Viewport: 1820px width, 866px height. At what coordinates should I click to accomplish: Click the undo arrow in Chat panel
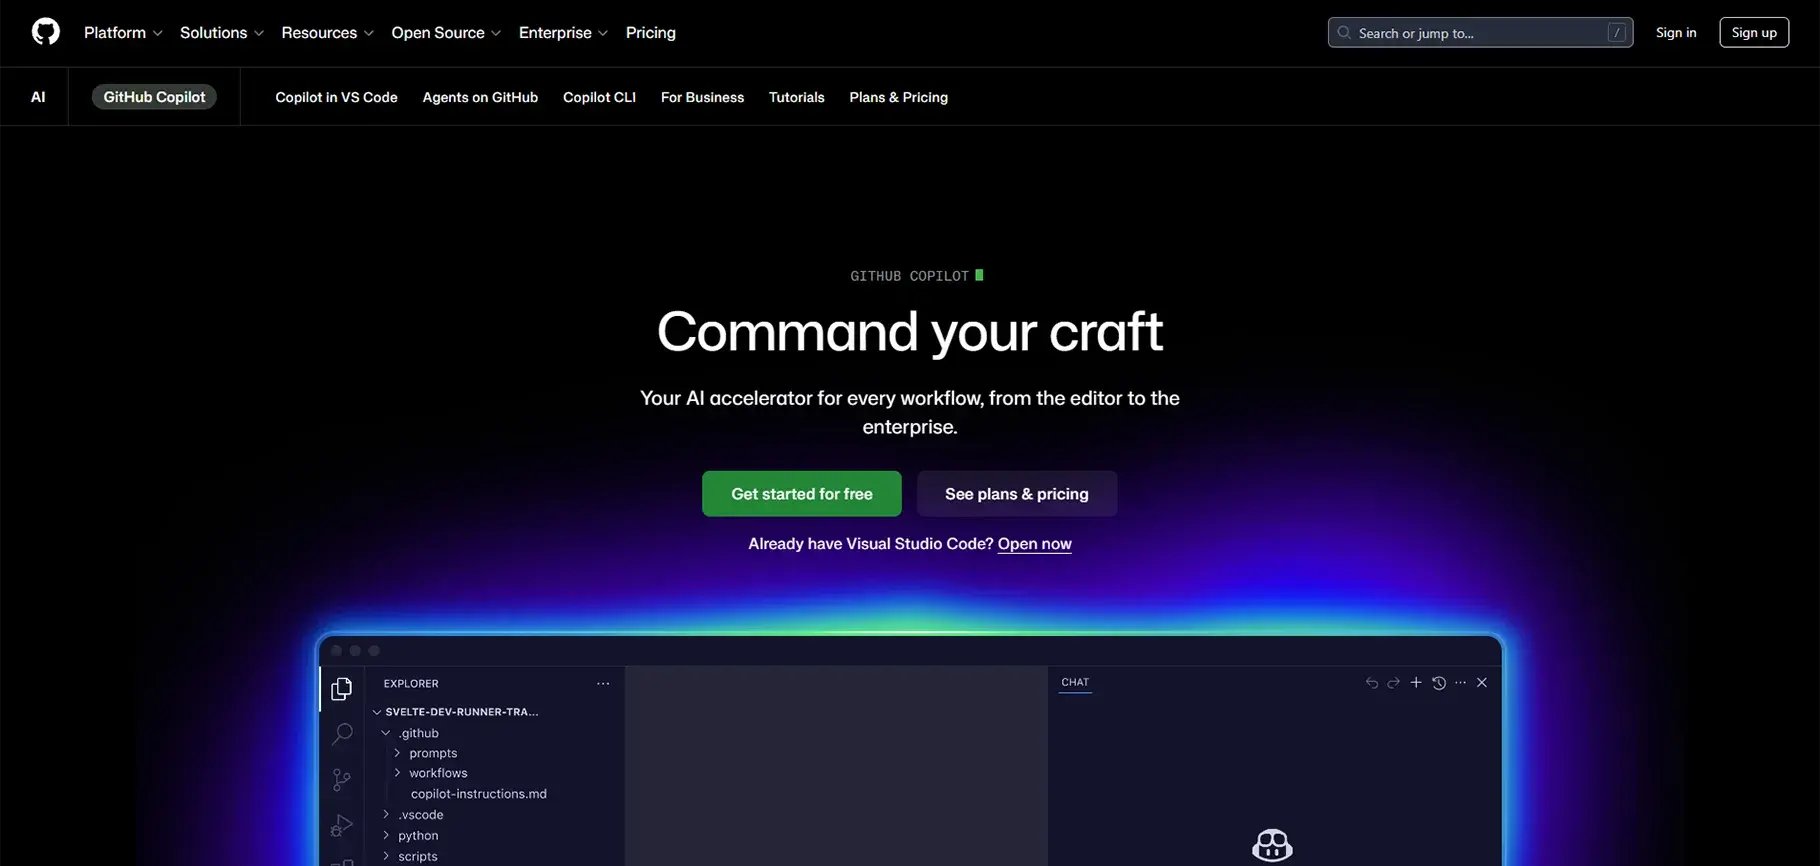tap(1372, 683)
